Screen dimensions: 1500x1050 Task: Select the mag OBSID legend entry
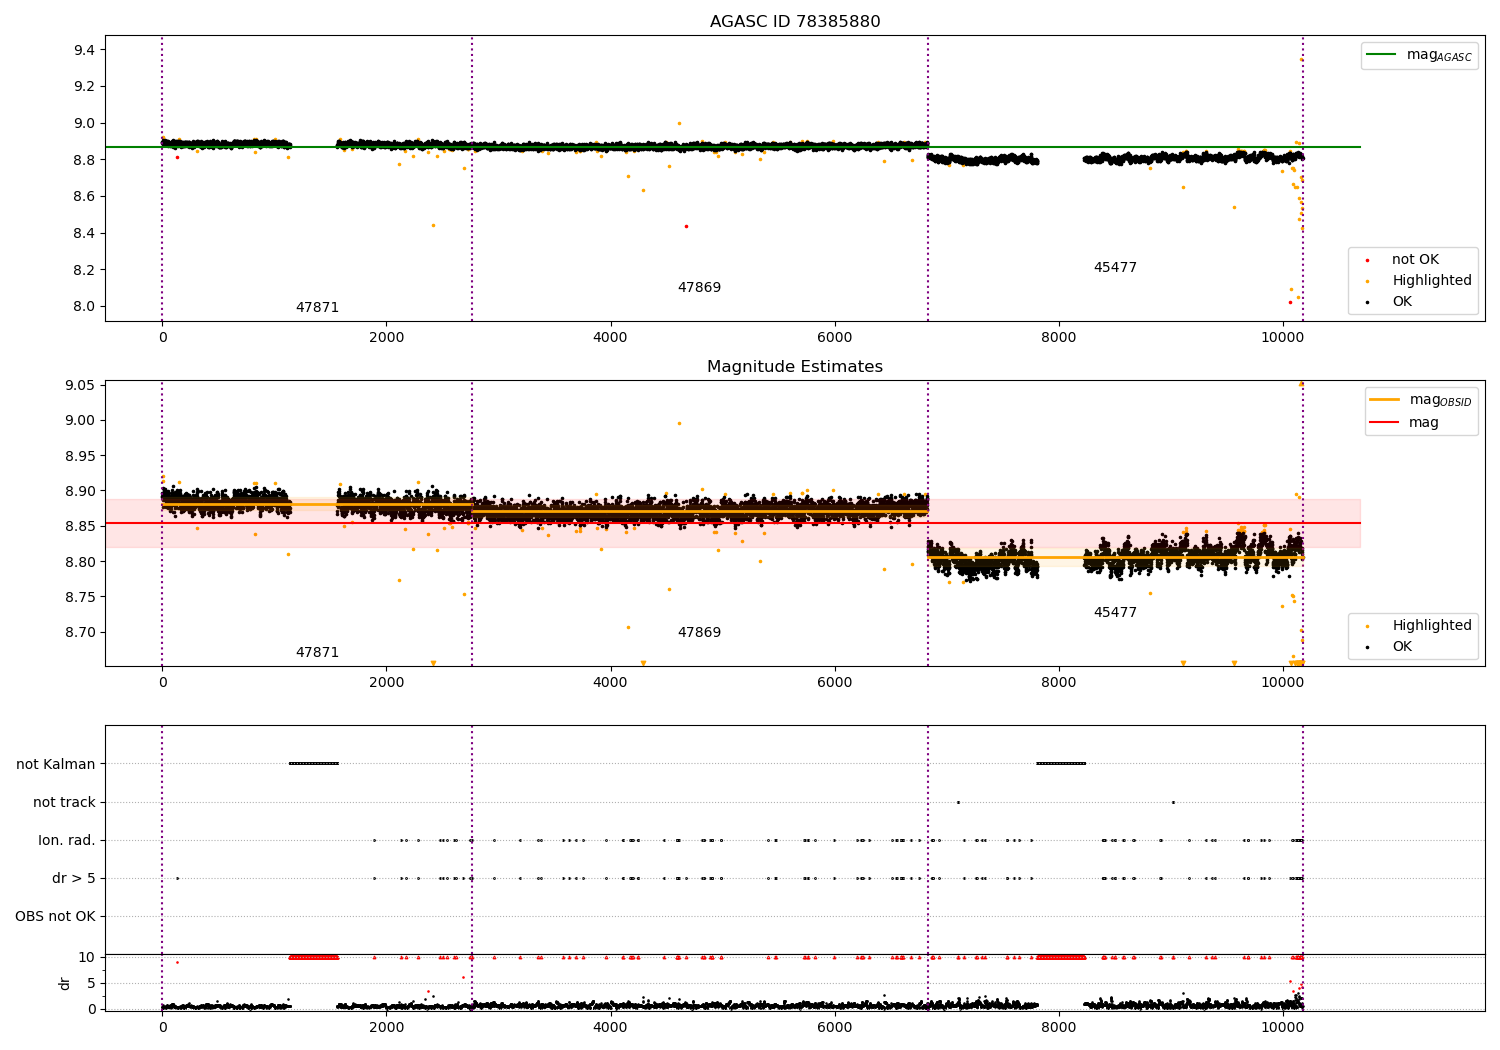point(1420,400)
